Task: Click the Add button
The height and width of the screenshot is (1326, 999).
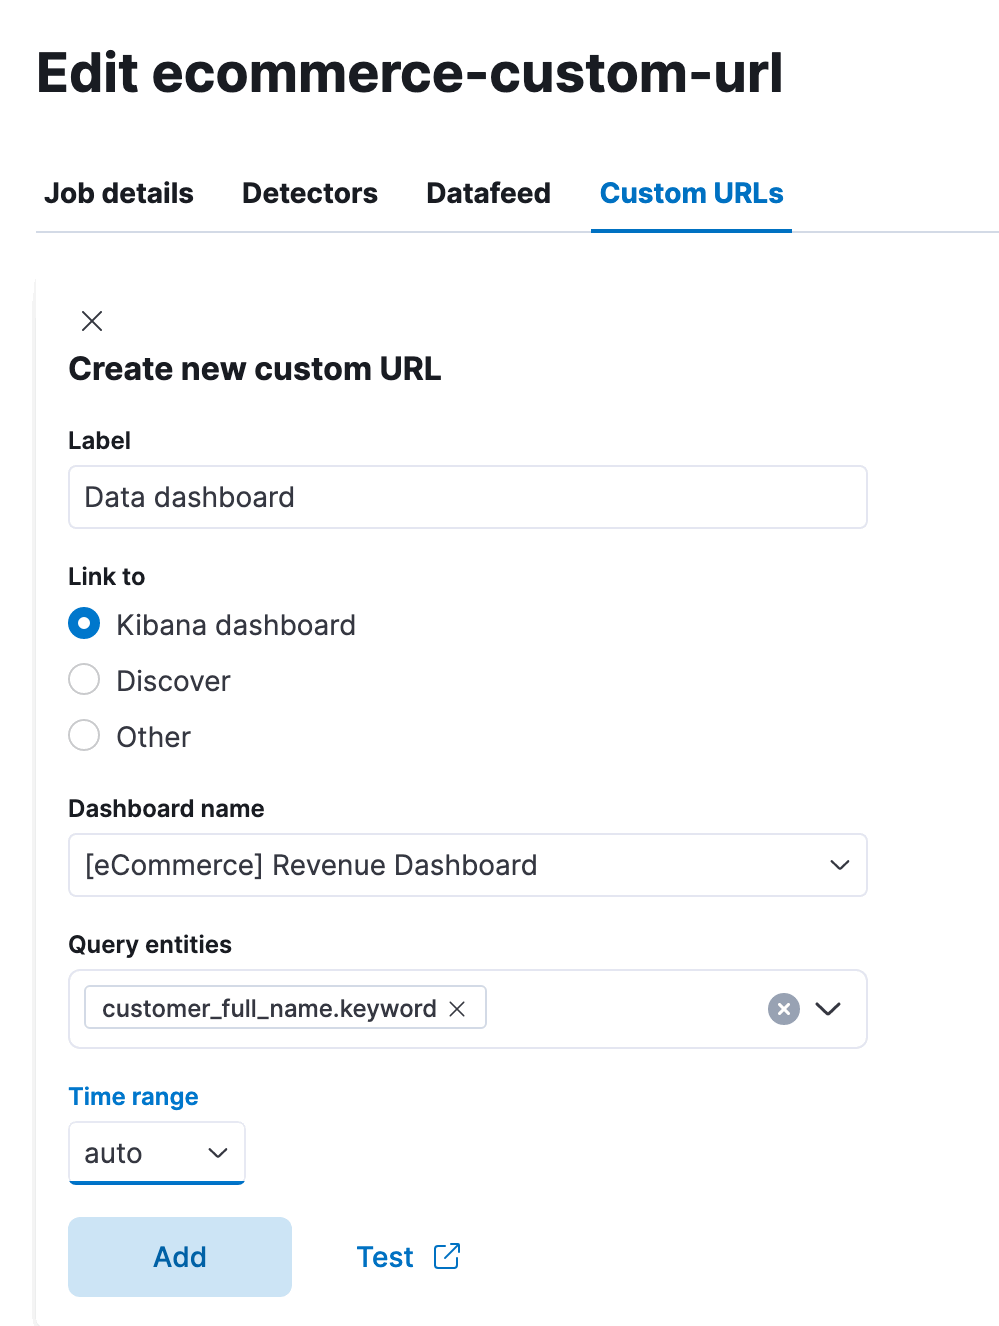Action: point(179,1256)
